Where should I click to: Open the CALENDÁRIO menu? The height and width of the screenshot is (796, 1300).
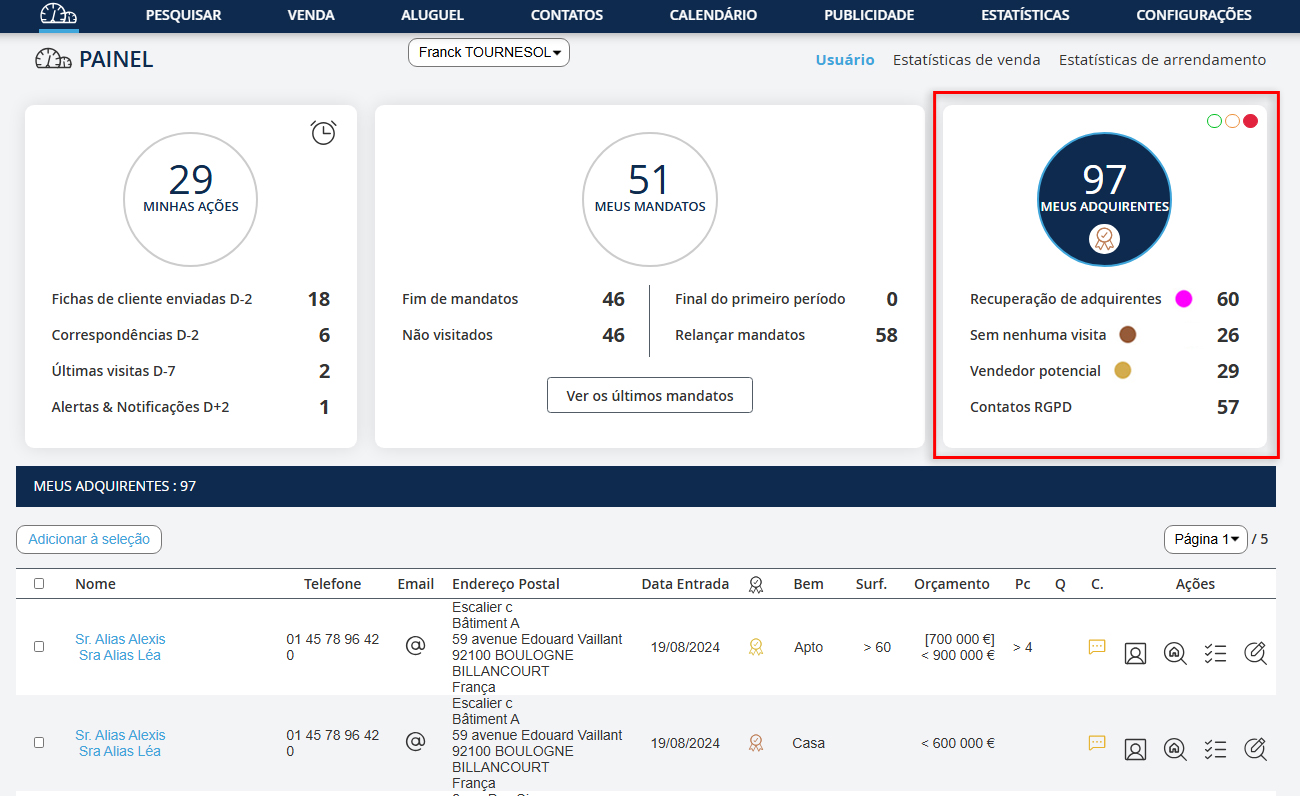pos(713,15)
